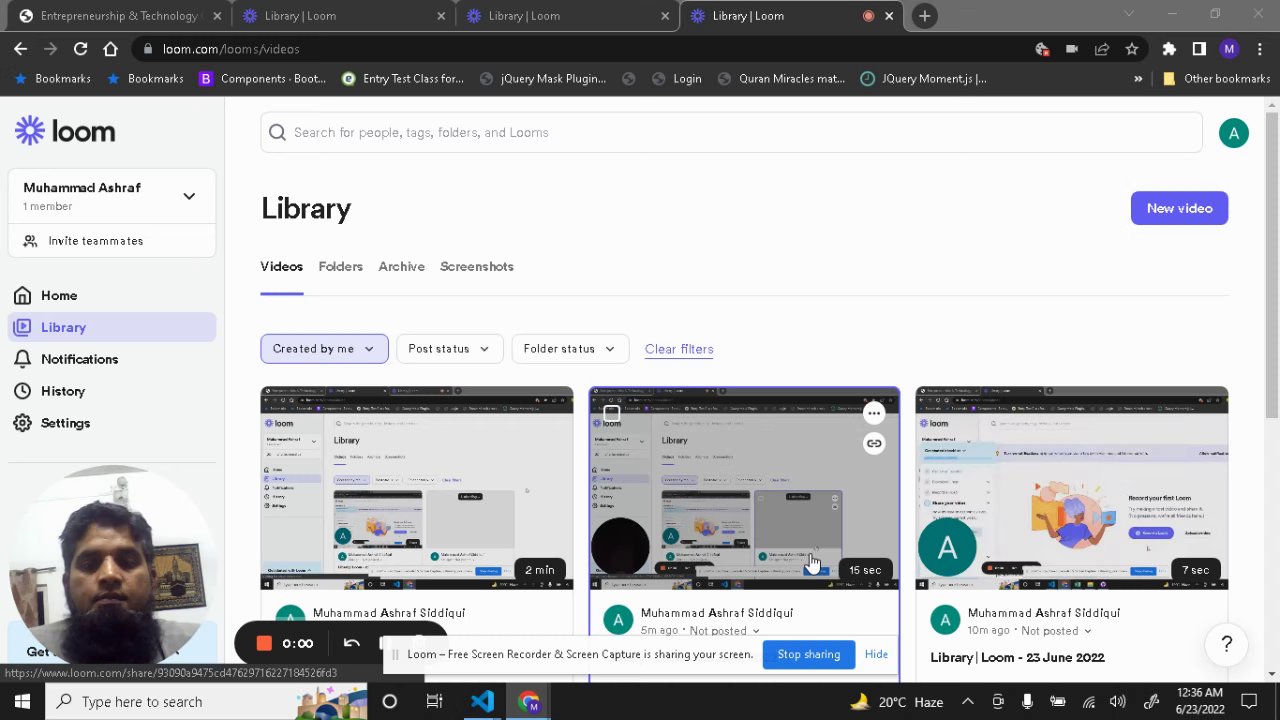Click the History clock icon
The image size is (1280, 720).
tap(22, 391)
